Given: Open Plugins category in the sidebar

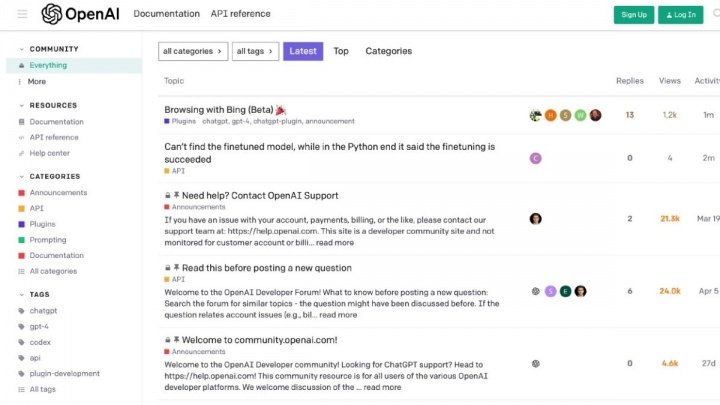Looking at the screenshot, I should click(42, 225).
